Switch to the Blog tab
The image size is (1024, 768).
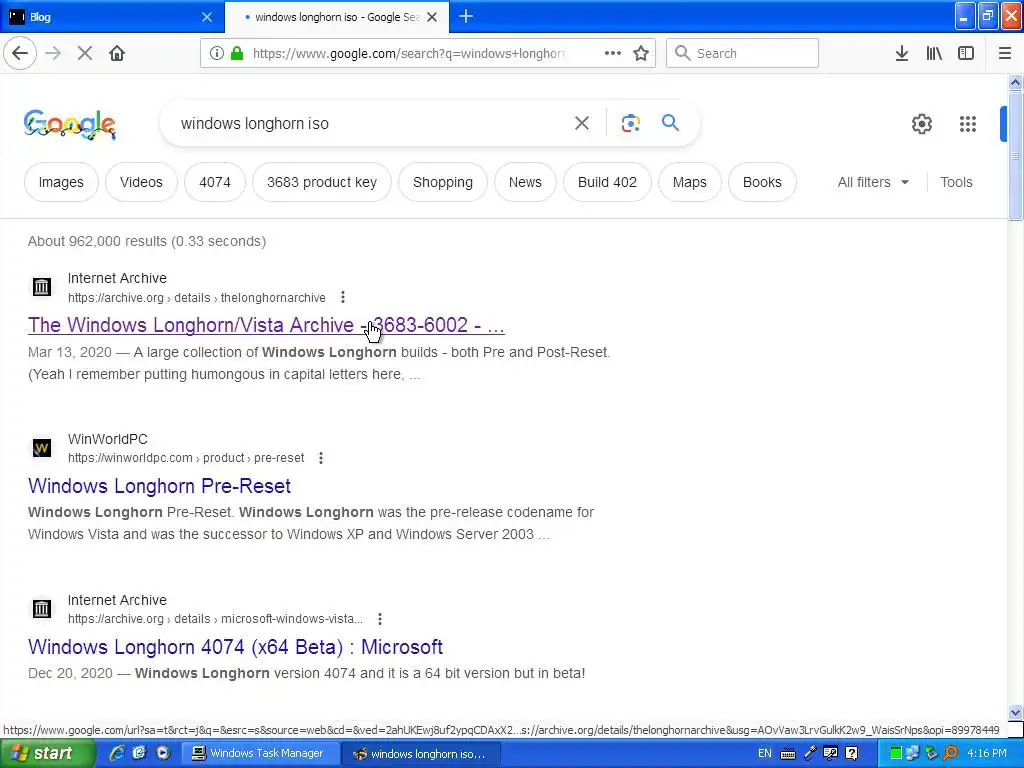(112, 17)
